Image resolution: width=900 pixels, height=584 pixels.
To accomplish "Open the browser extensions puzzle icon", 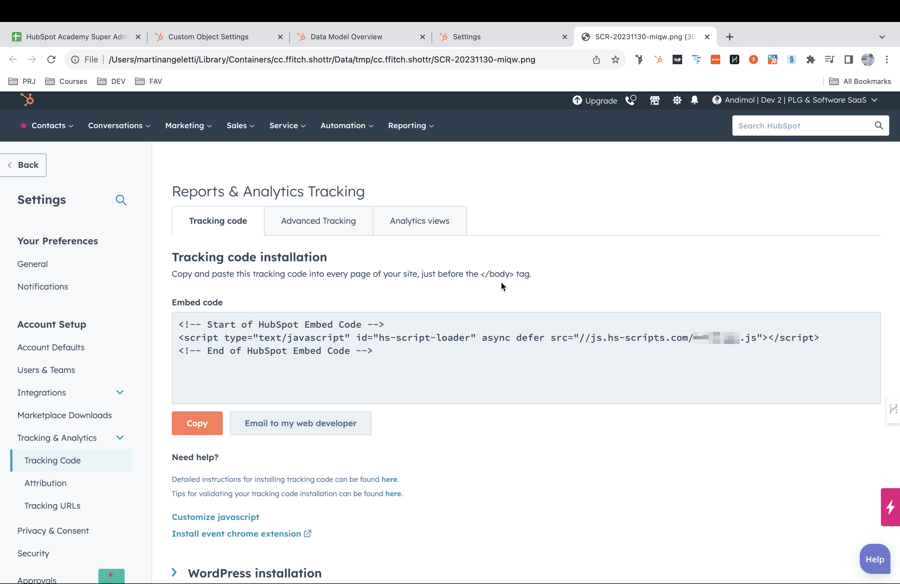I will point(810,60).
